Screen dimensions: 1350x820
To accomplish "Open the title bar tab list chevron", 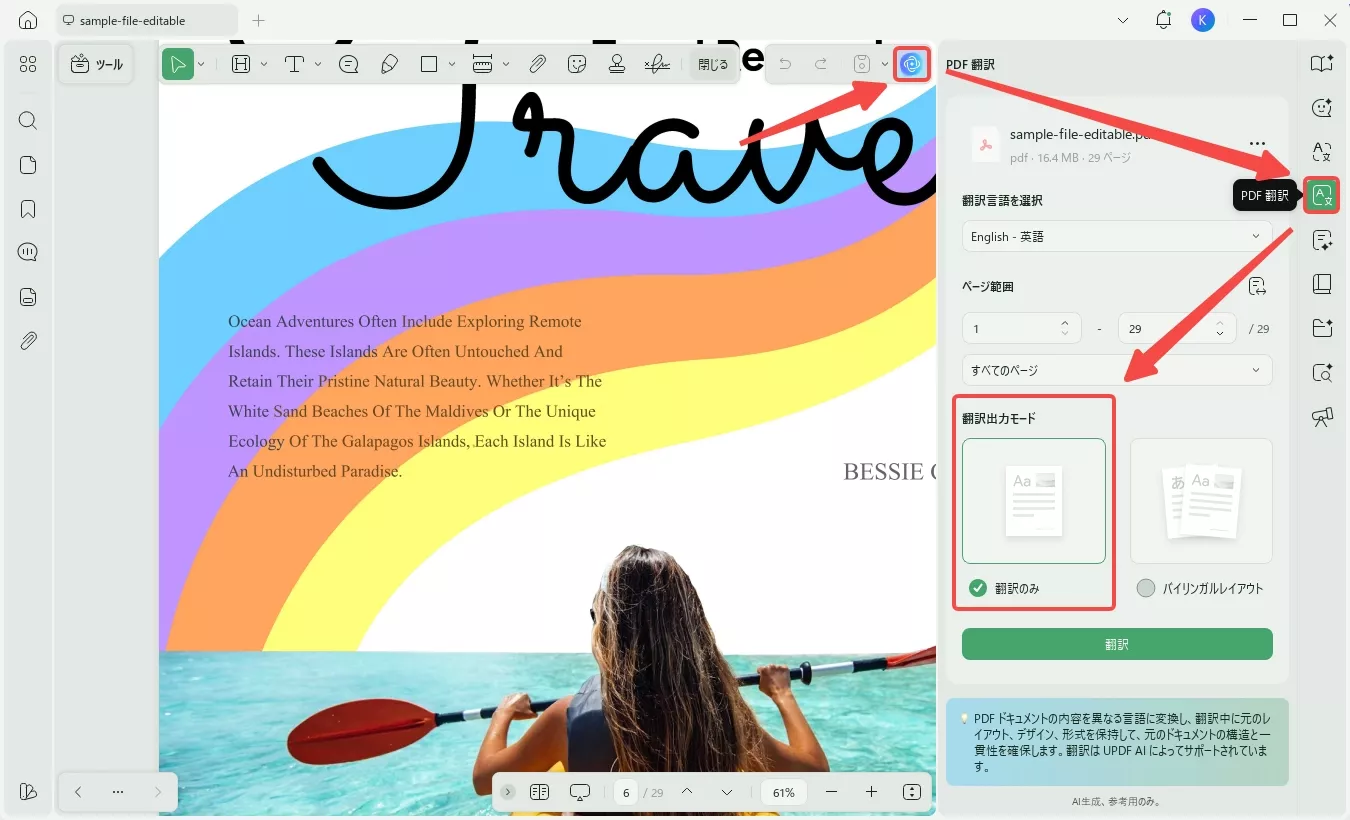I will click(1123, 20).
